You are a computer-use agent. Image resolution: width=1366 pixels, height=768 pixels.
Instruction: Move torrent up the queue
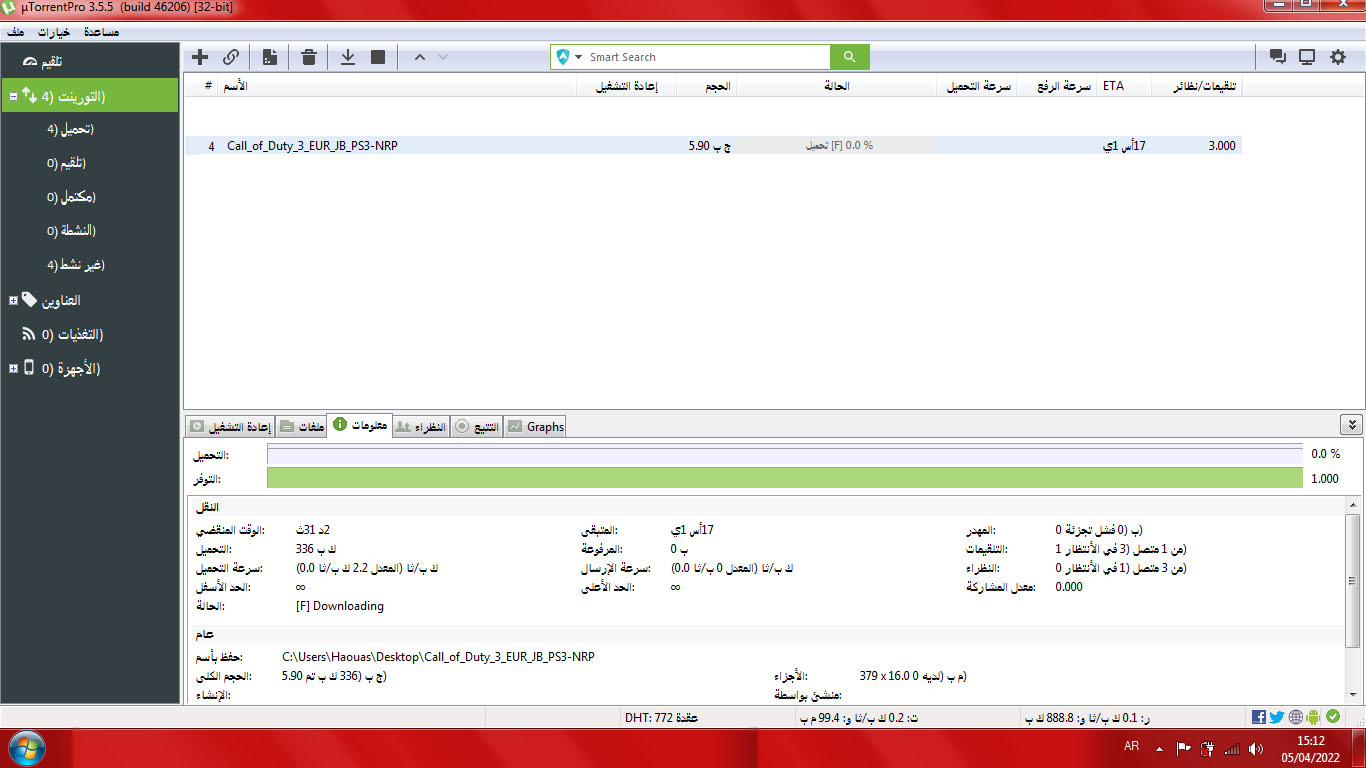click(420, 57)
